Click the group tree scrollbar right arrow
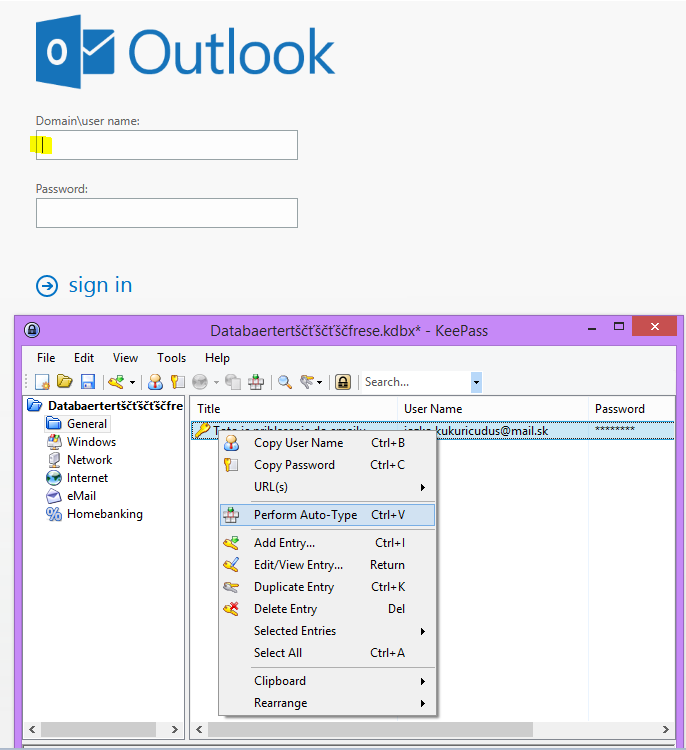The image size is (686, 750). pos(175,729)
